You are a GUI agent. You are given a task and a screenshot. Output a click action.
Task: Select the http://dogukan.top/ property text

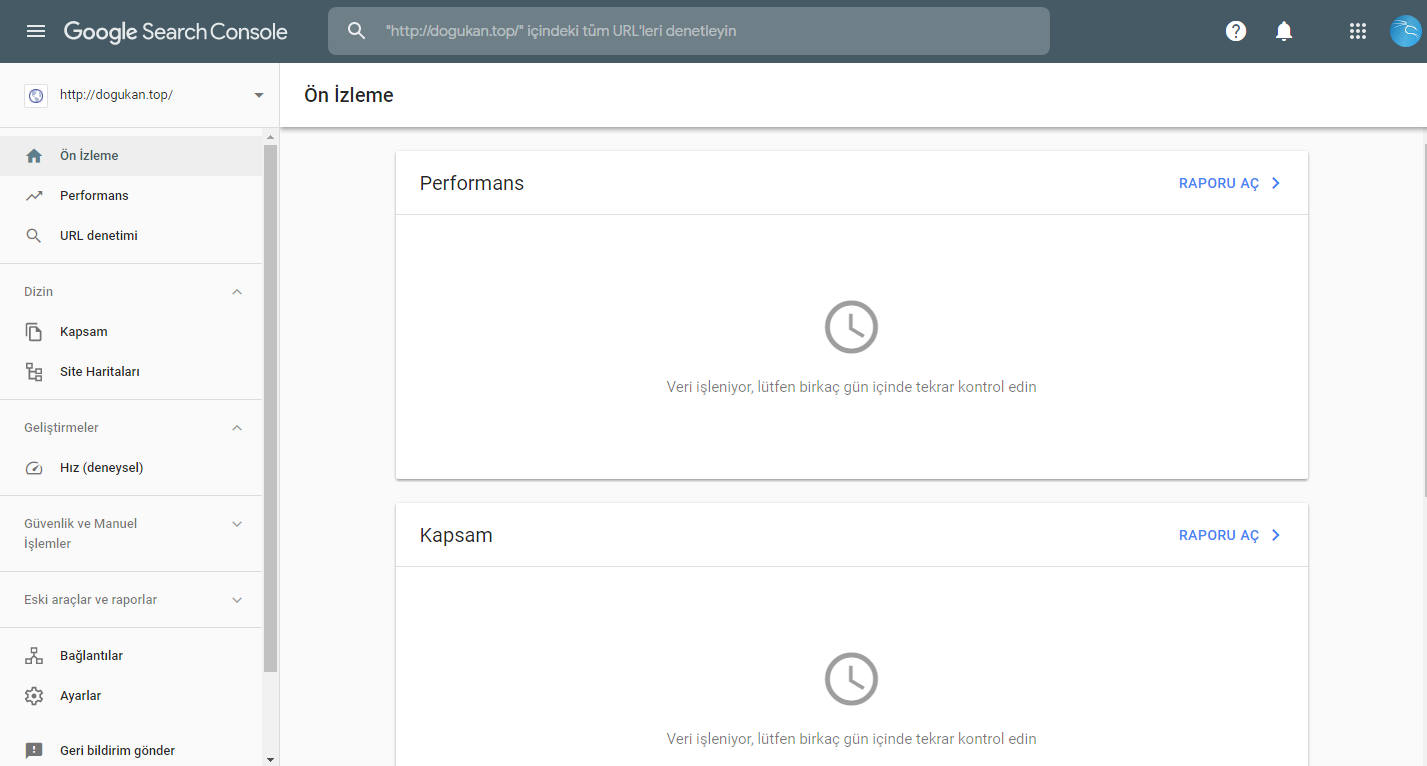(116, 95)
